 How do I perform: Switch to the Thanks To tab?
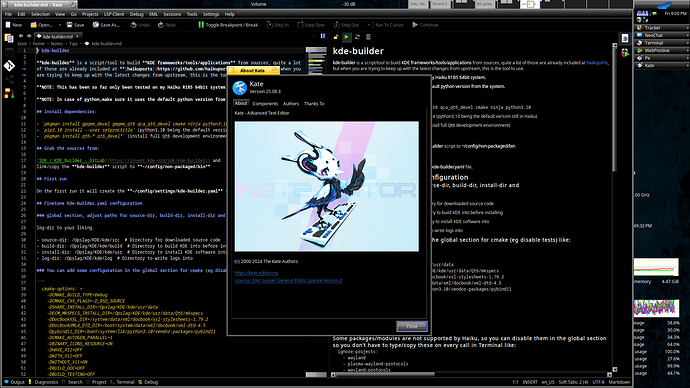[x=314, y=104]
